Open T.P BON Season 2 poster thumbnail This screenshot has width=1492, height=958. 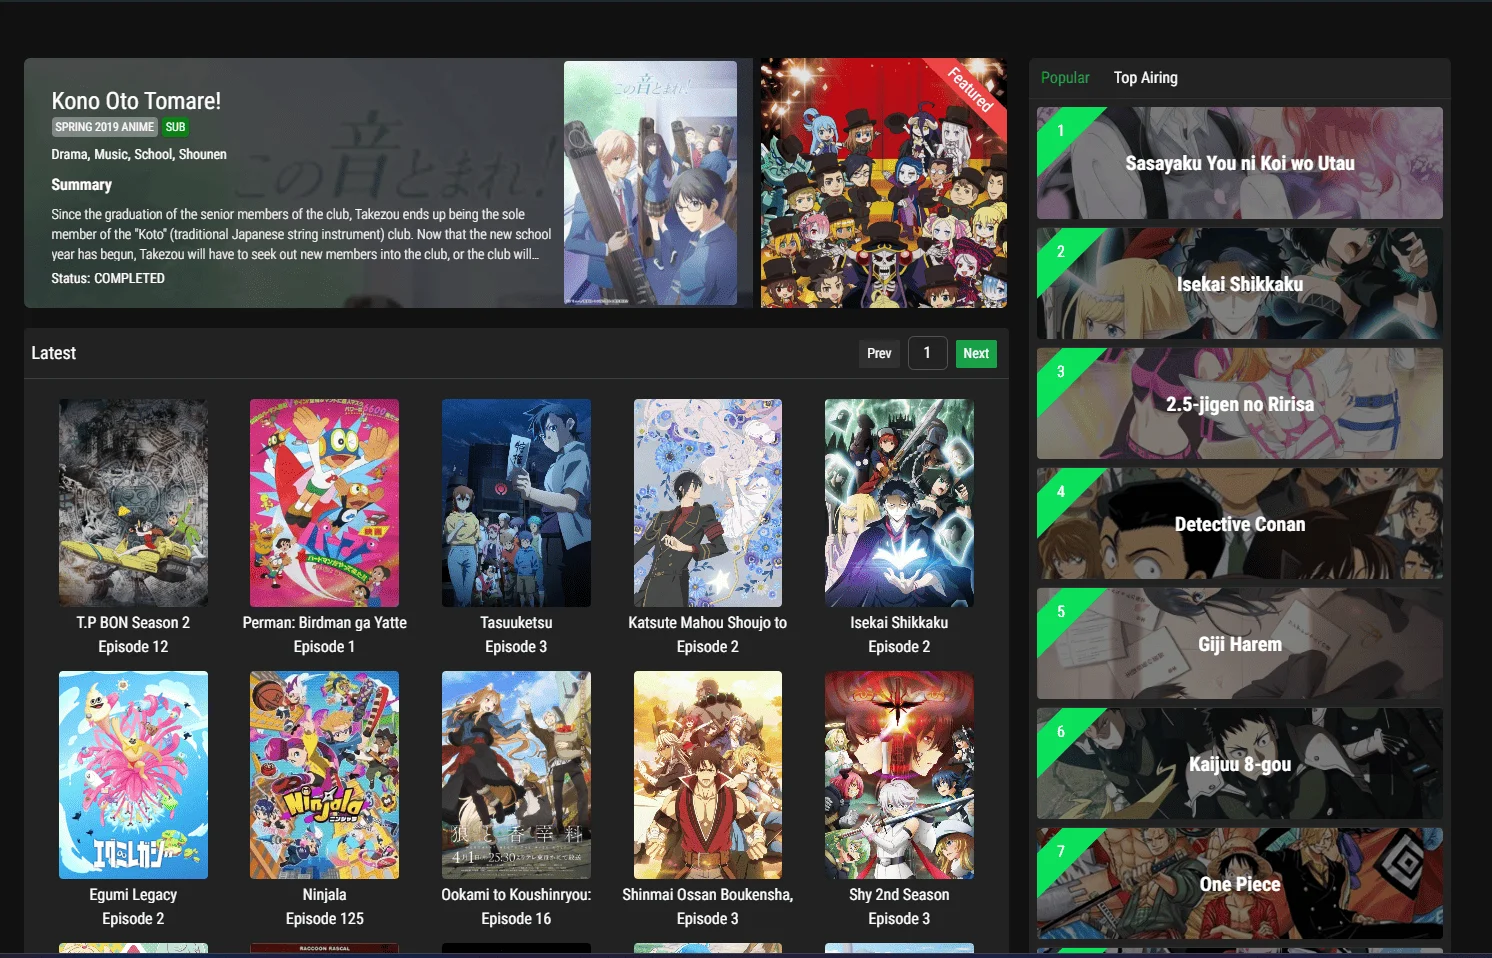point(133,503)
